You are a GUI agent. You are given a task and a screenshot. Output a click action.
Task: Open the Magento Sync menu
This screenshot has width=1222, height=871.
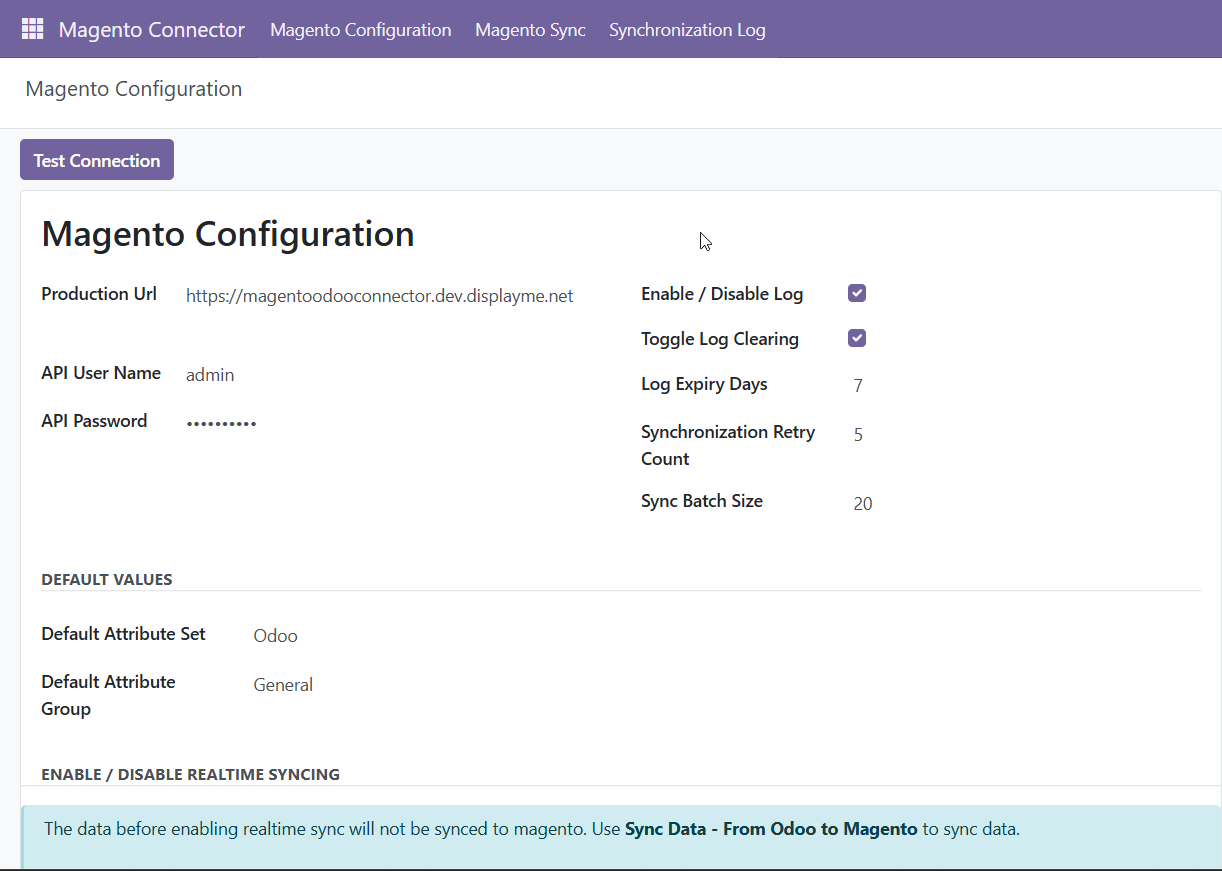coord(530,29)
